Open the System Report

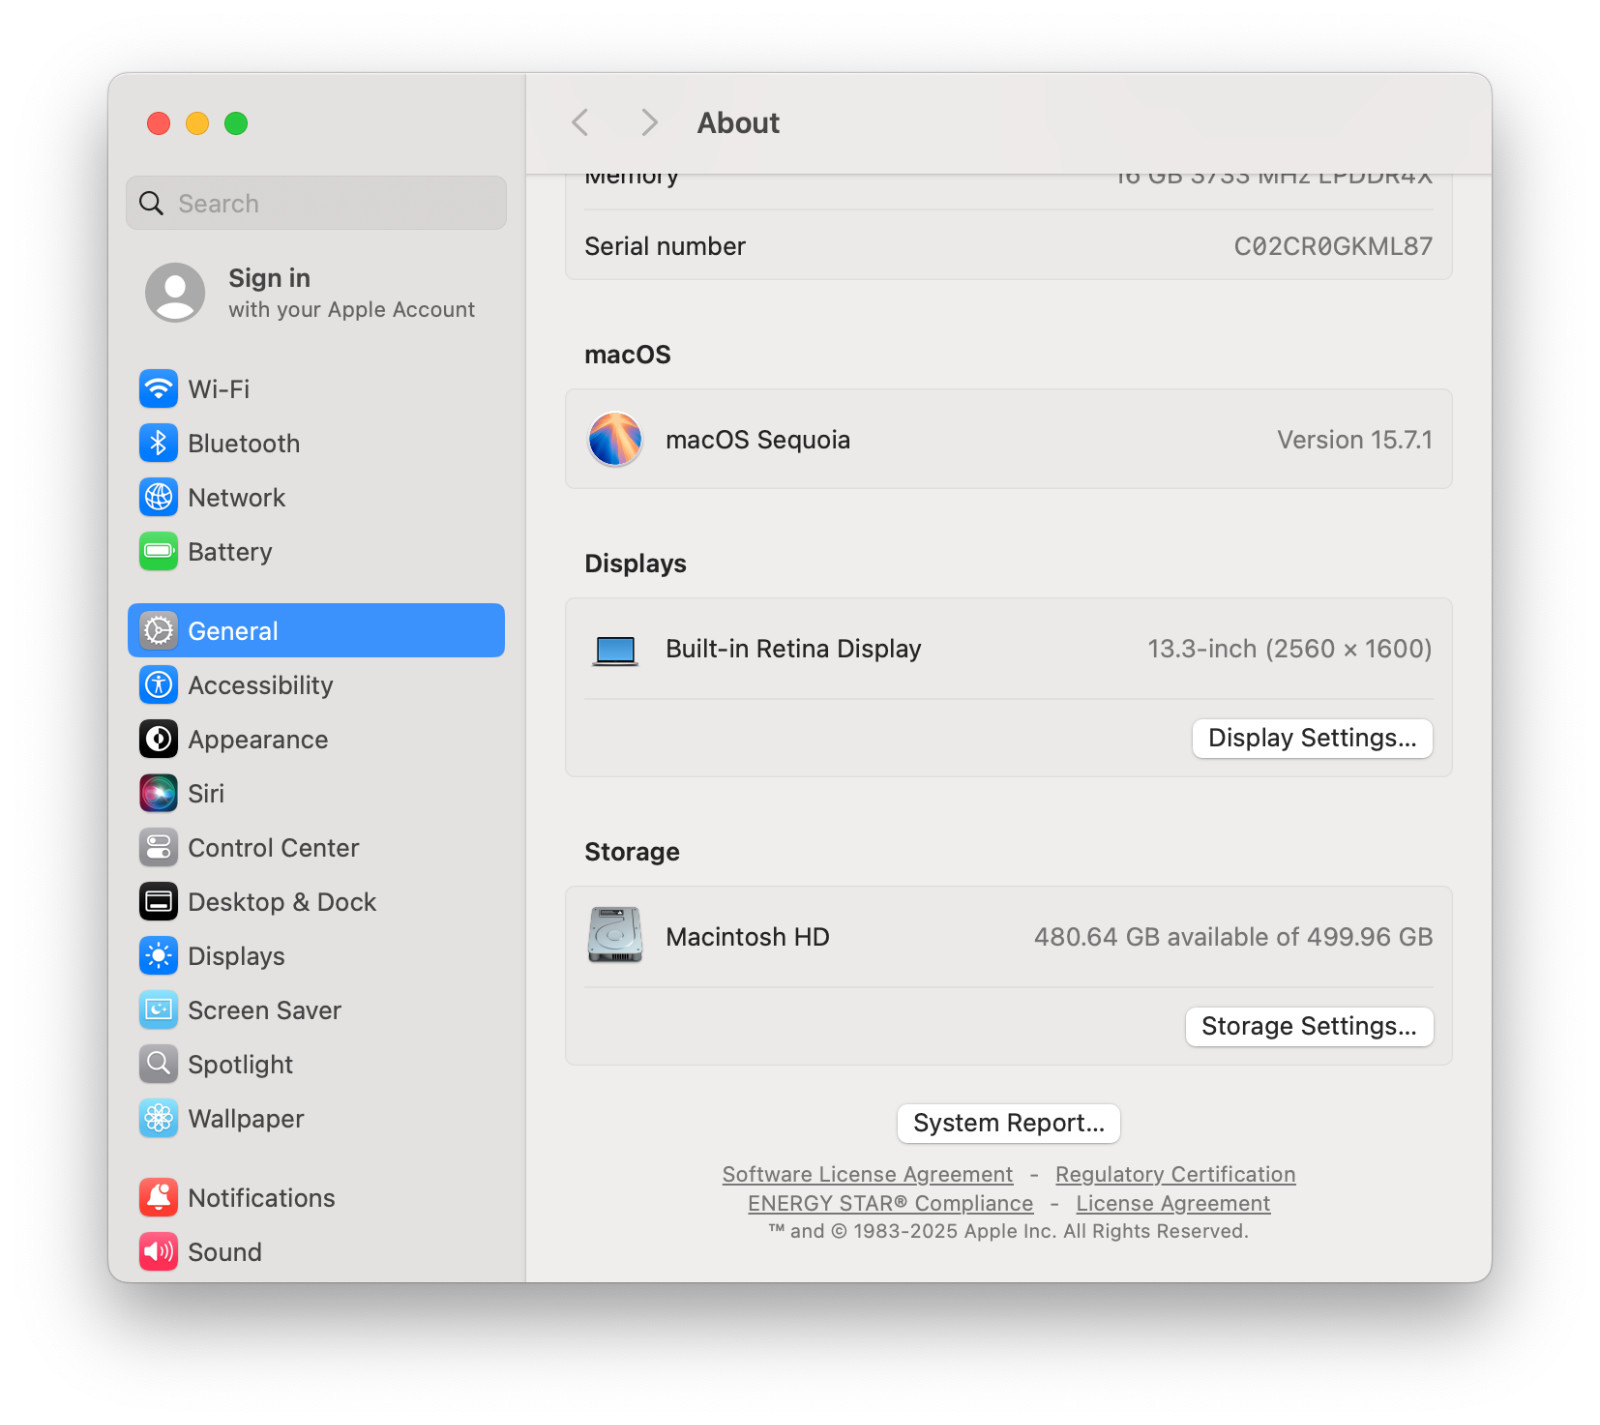tap(1008, 1123)
